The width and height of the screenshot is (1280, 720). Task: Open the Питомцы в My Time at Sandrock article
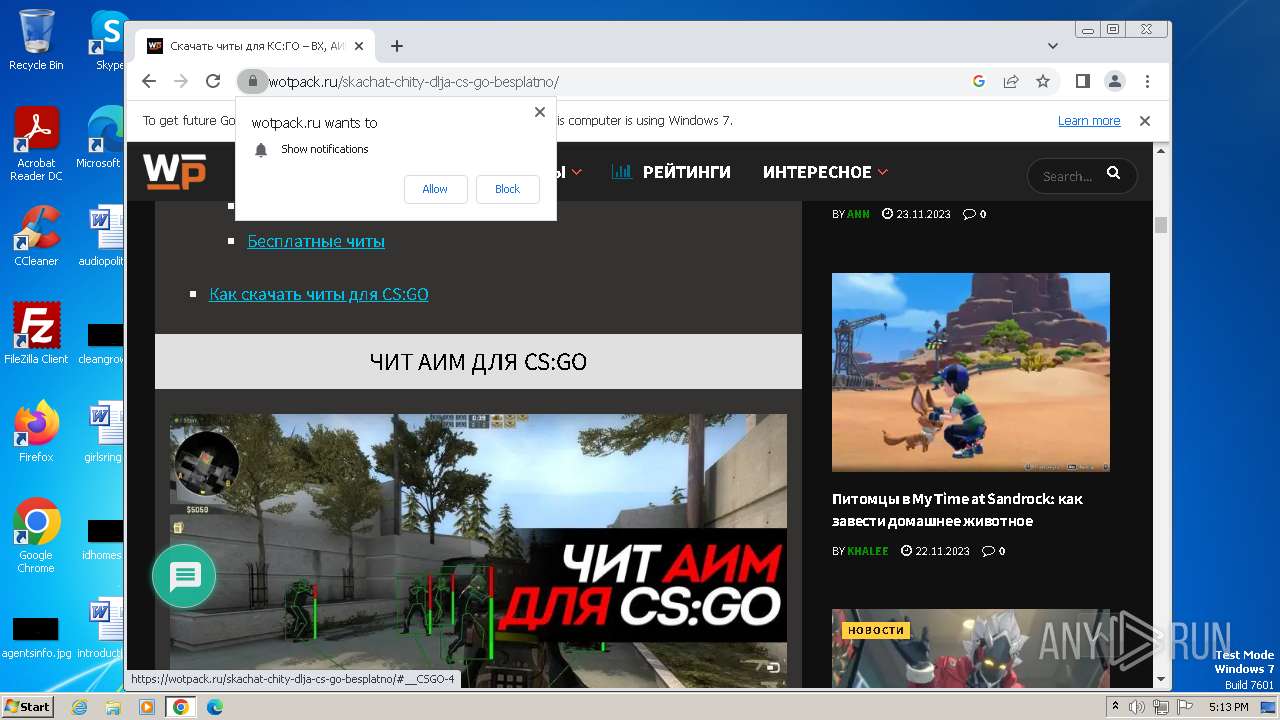pyautogui.click(x=957, y=510)
